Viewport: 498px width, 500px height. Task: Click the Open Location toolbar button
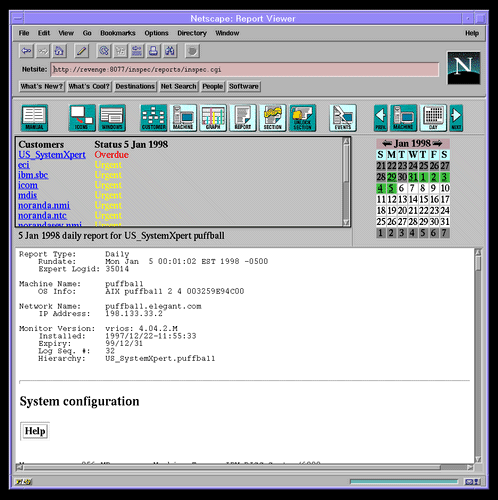click(x=137, y=51)
